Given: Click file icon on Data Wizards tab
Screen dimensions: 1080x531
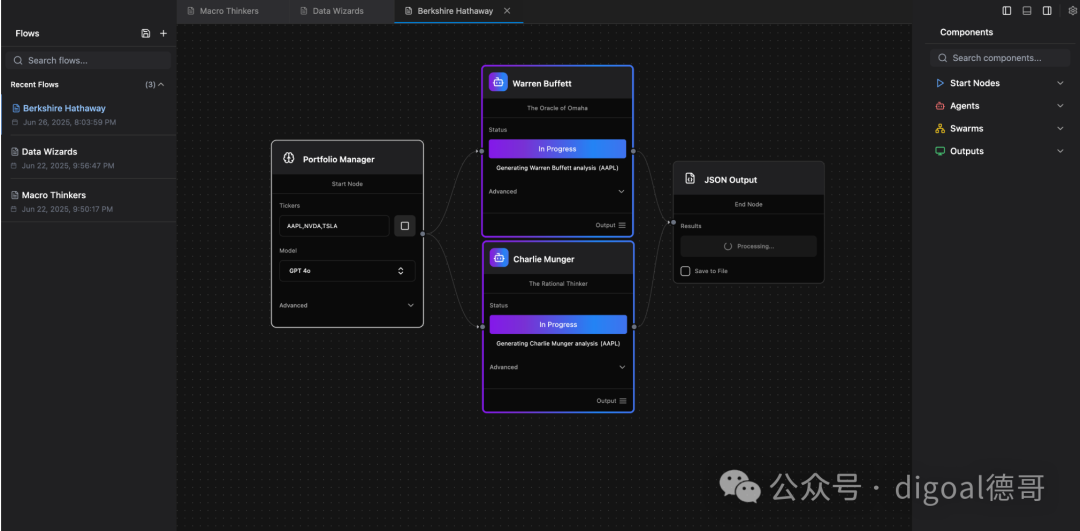Looking at the screenshot, I should point(304,11).
